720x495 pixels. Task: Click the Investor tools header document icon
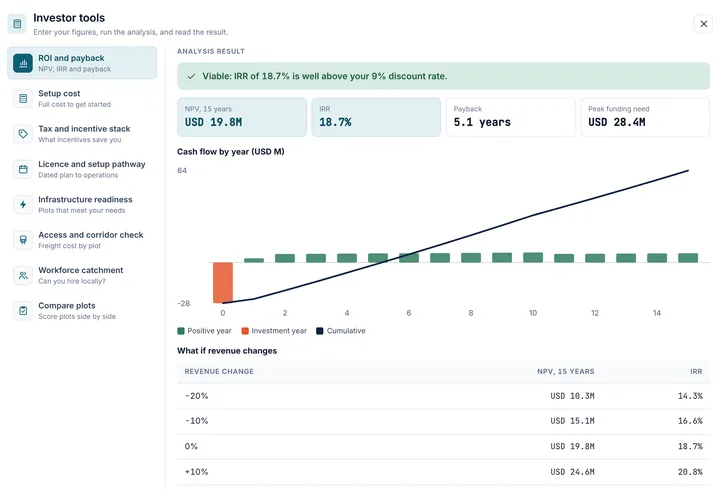coord(17,24)
